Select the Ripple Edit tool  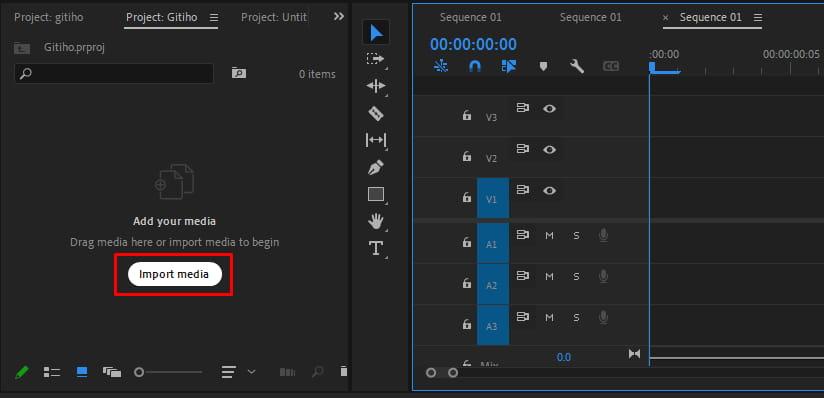point(376,86)
